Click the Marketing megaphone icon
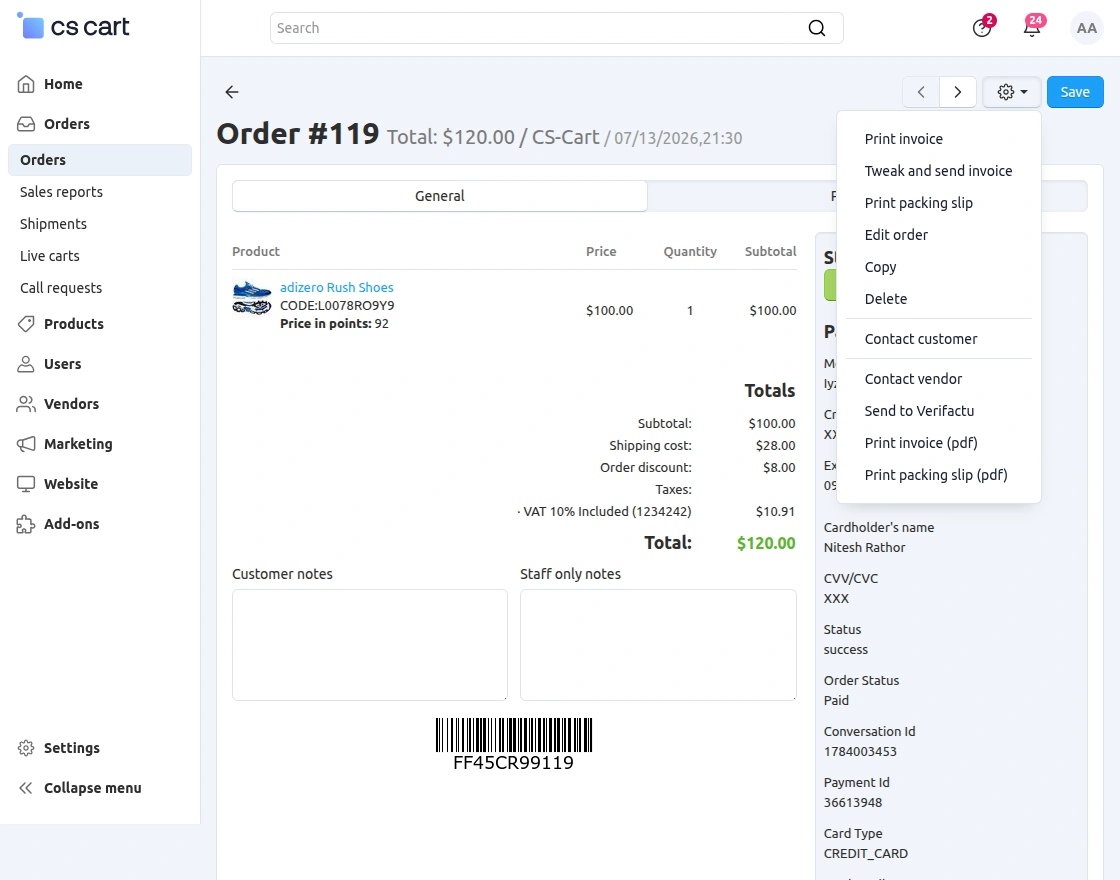Image resolution: width=1120 pixels, height=880 pixels. [x=26, y=444]
